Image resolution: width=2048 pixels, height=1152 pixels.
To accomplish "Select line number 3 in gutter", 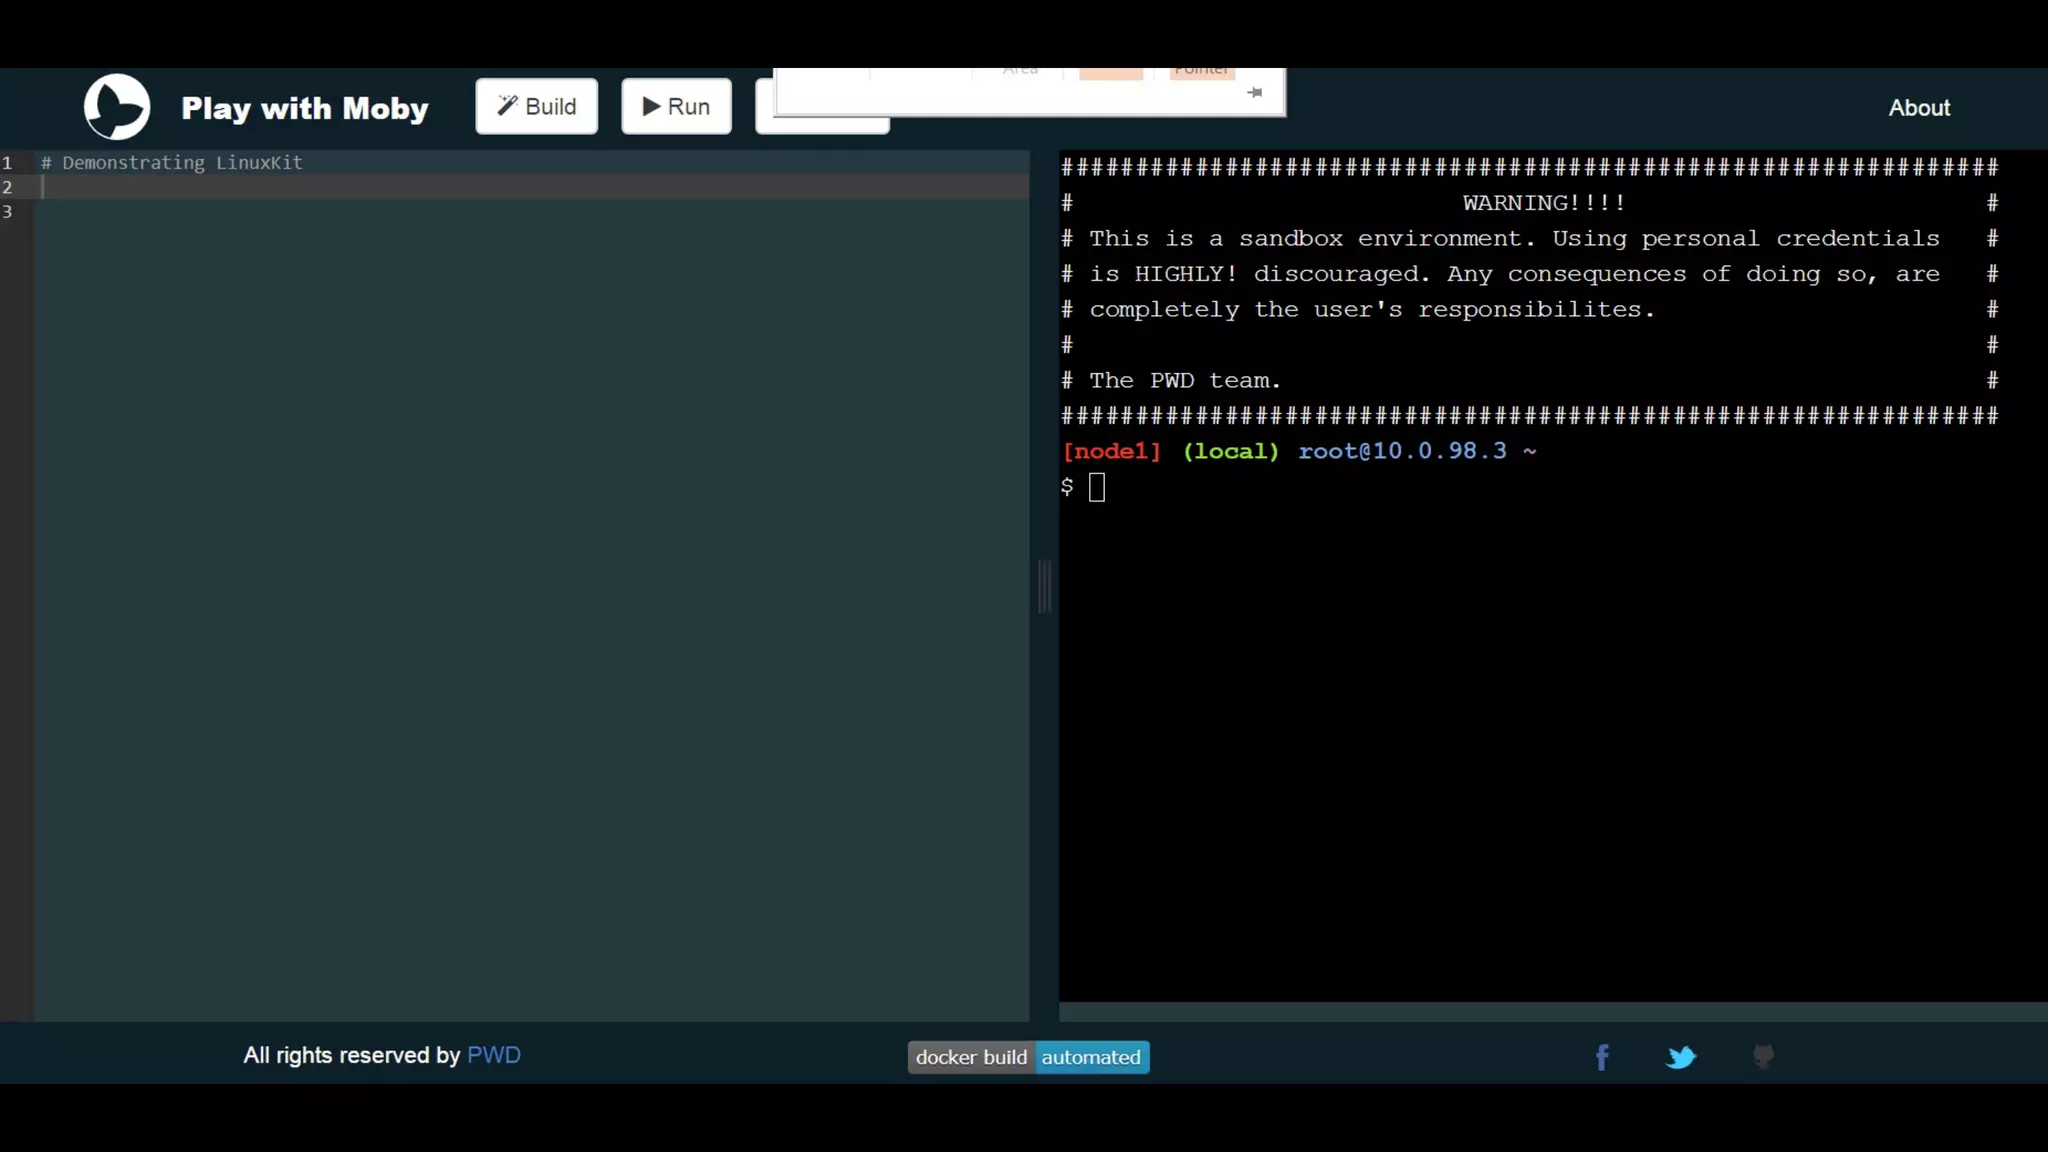I will click(x=8, y=211).
